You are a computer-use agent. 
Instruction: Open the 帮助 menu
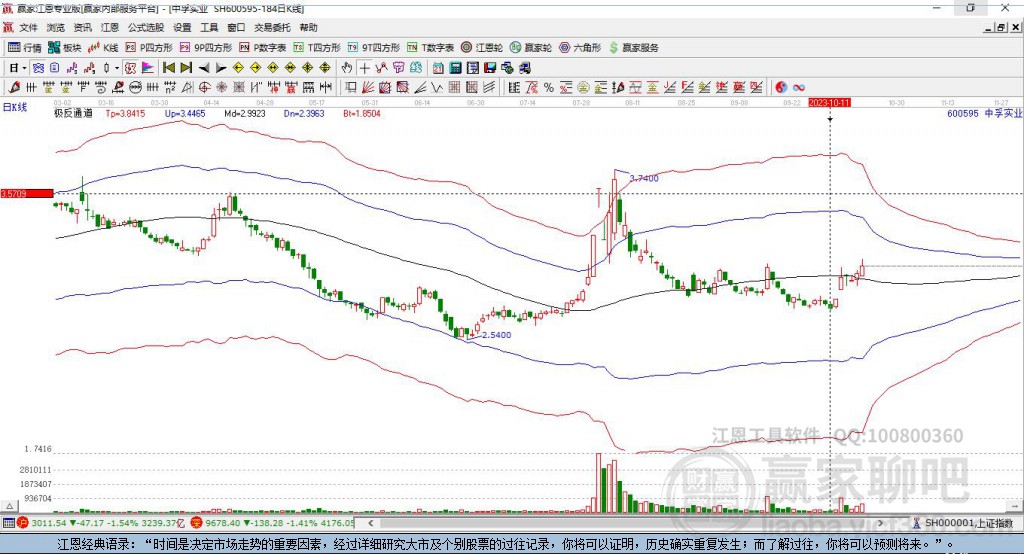pos(308,27)
